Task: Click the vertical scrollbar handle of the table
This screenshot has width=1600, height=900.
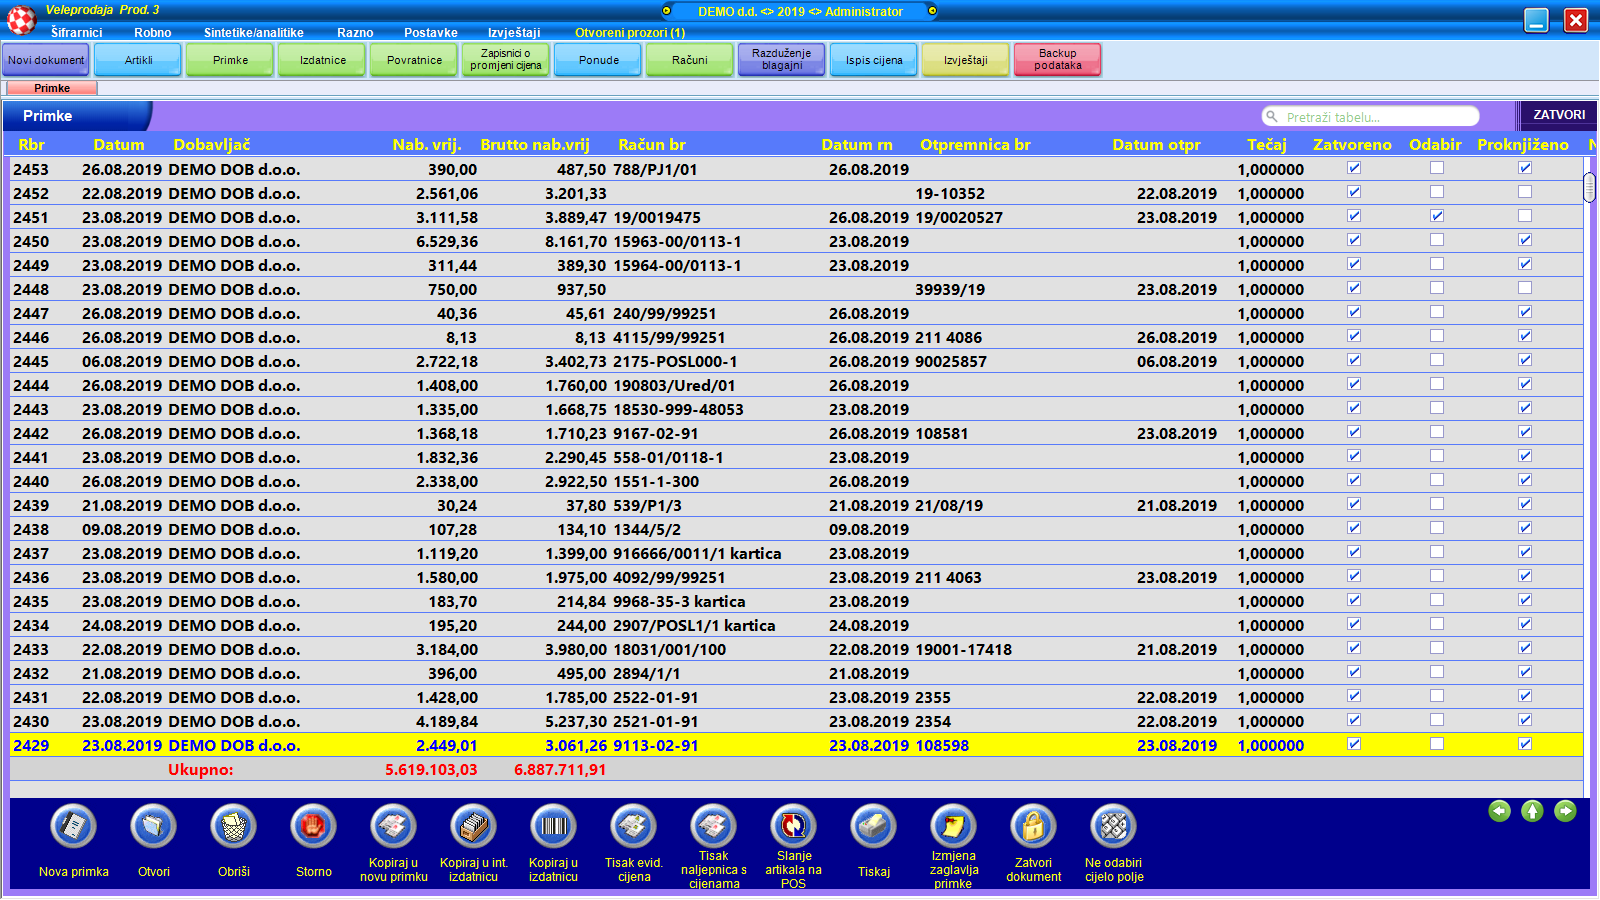Action: coord(1590,187)
